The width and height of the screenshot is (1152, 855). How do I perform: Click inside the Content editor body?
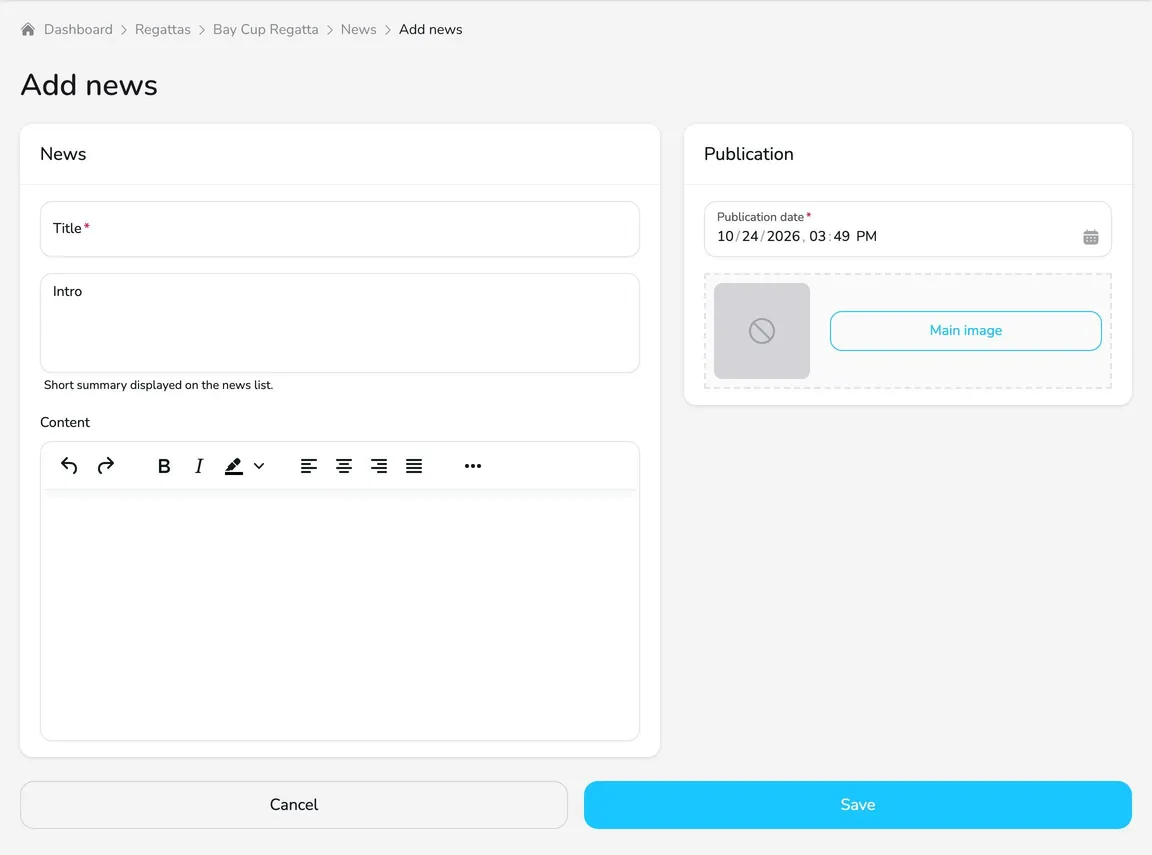(339, 614)
